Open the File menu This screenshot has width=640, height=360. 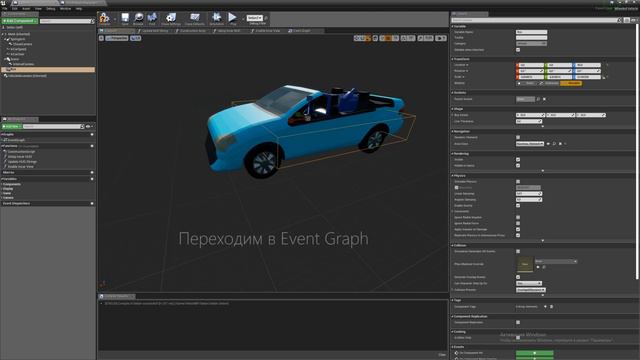(x=5, y=9)
